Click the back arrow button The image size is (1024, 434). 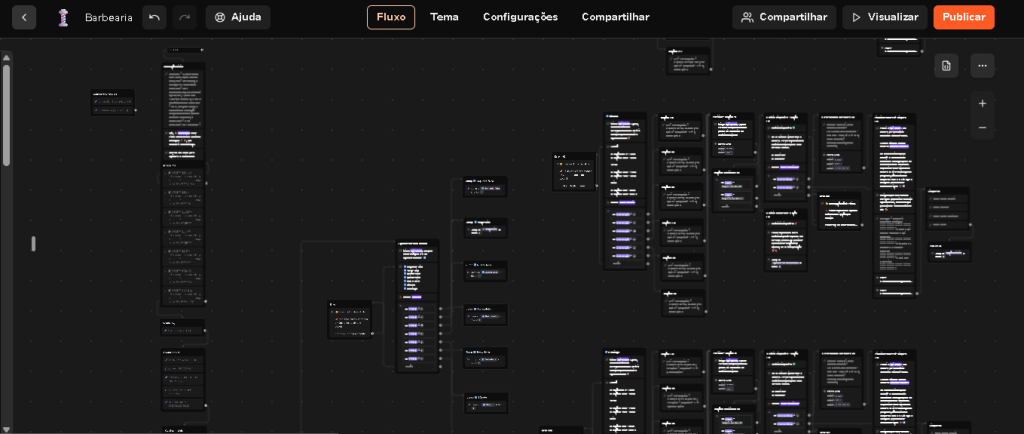coord(24,17)
